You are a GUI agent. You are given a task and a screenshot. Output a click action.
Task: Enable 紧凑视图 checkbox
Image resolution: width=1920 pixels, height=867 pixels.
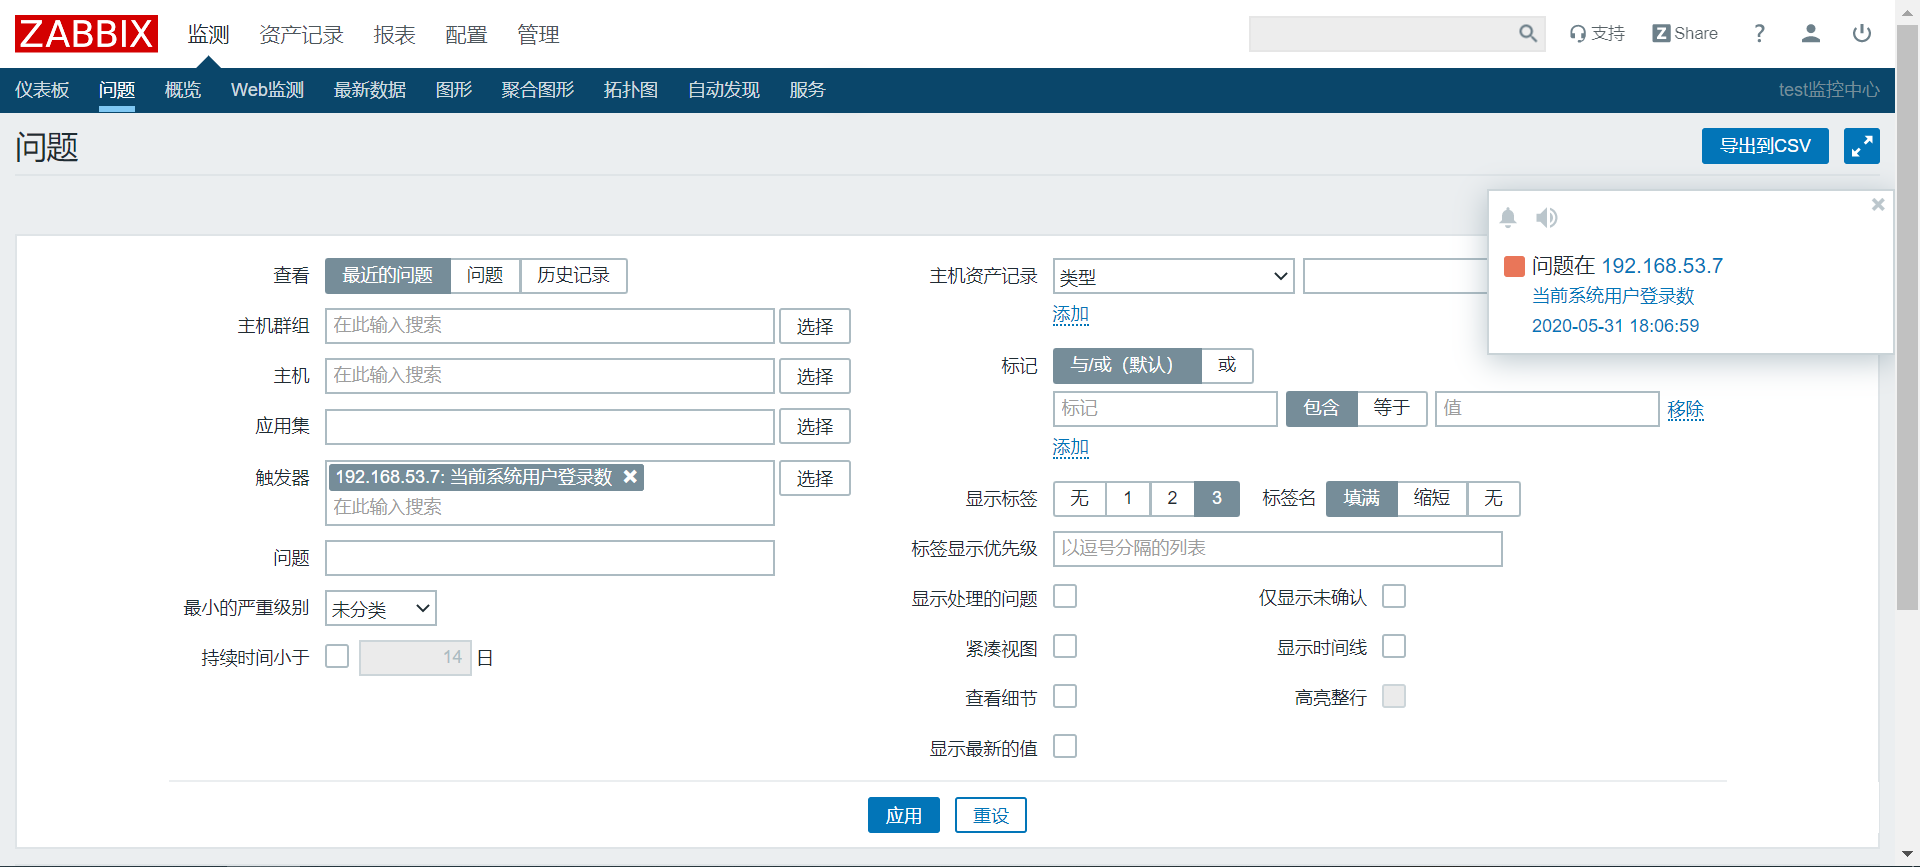(x=1065, y=646)
